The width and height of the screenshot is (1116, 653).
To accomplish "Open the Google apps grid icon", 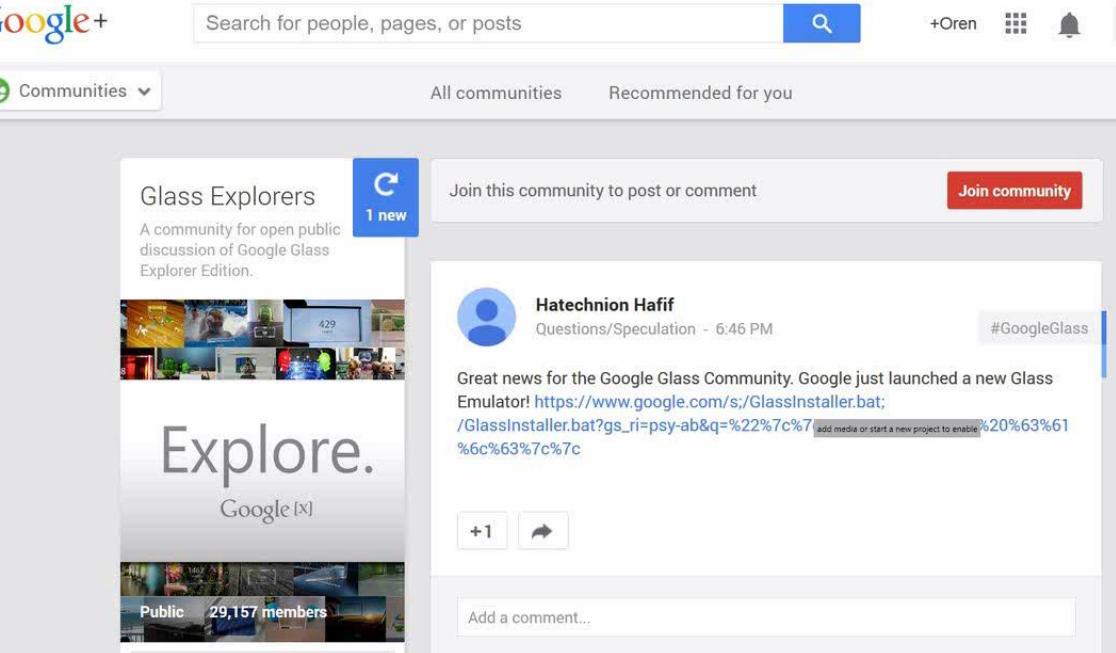I will coord(1016,23).
